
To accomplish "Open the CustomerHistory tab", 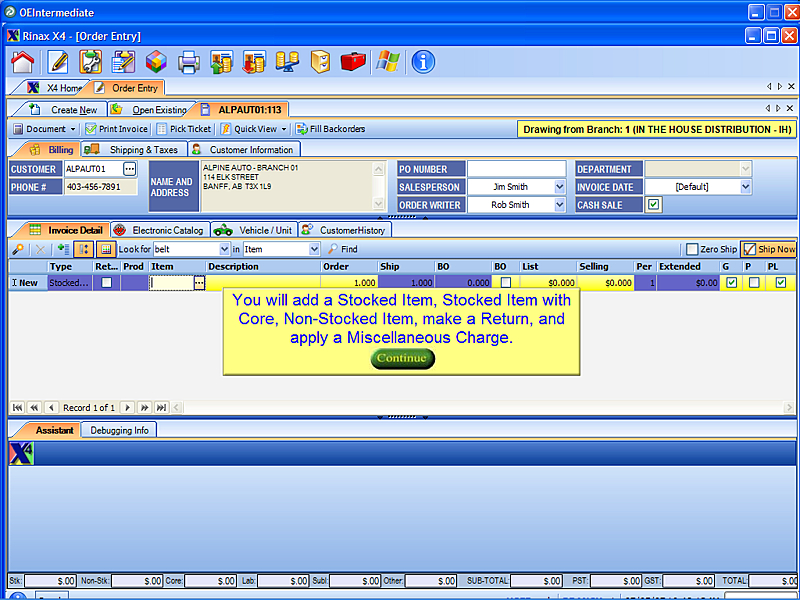I will pyautogui.click(x=344, y=230).
